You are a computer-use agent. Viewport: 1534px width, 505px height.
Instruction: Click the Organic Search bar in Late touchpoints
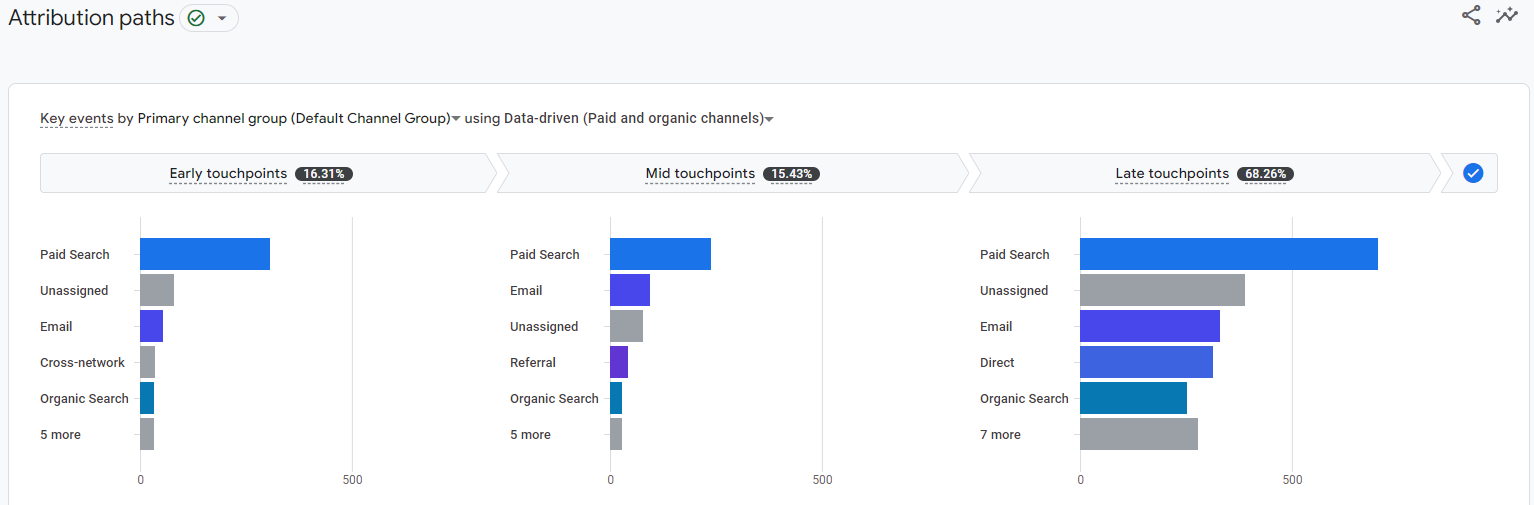[1133, 398]
